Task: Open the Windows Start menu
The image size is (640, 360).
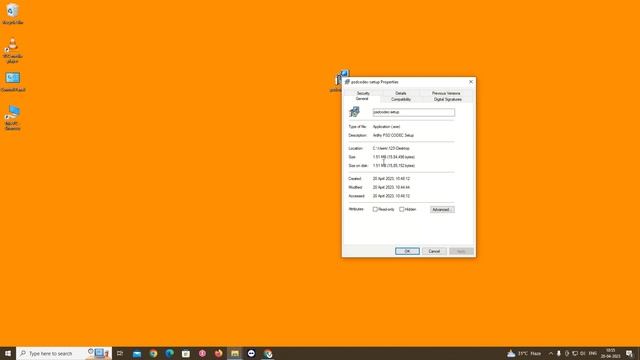Action: click(8, 353)
